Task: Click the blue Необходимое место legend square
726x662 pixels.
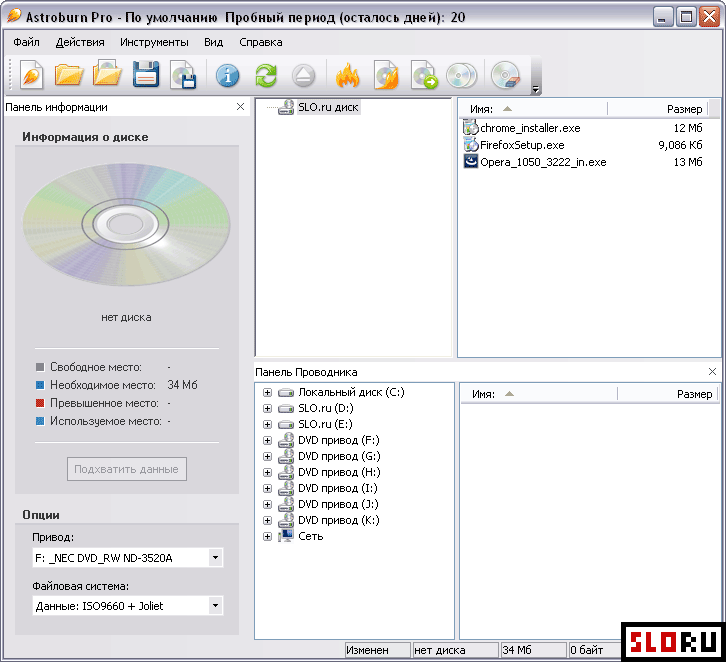Action: 40,385
